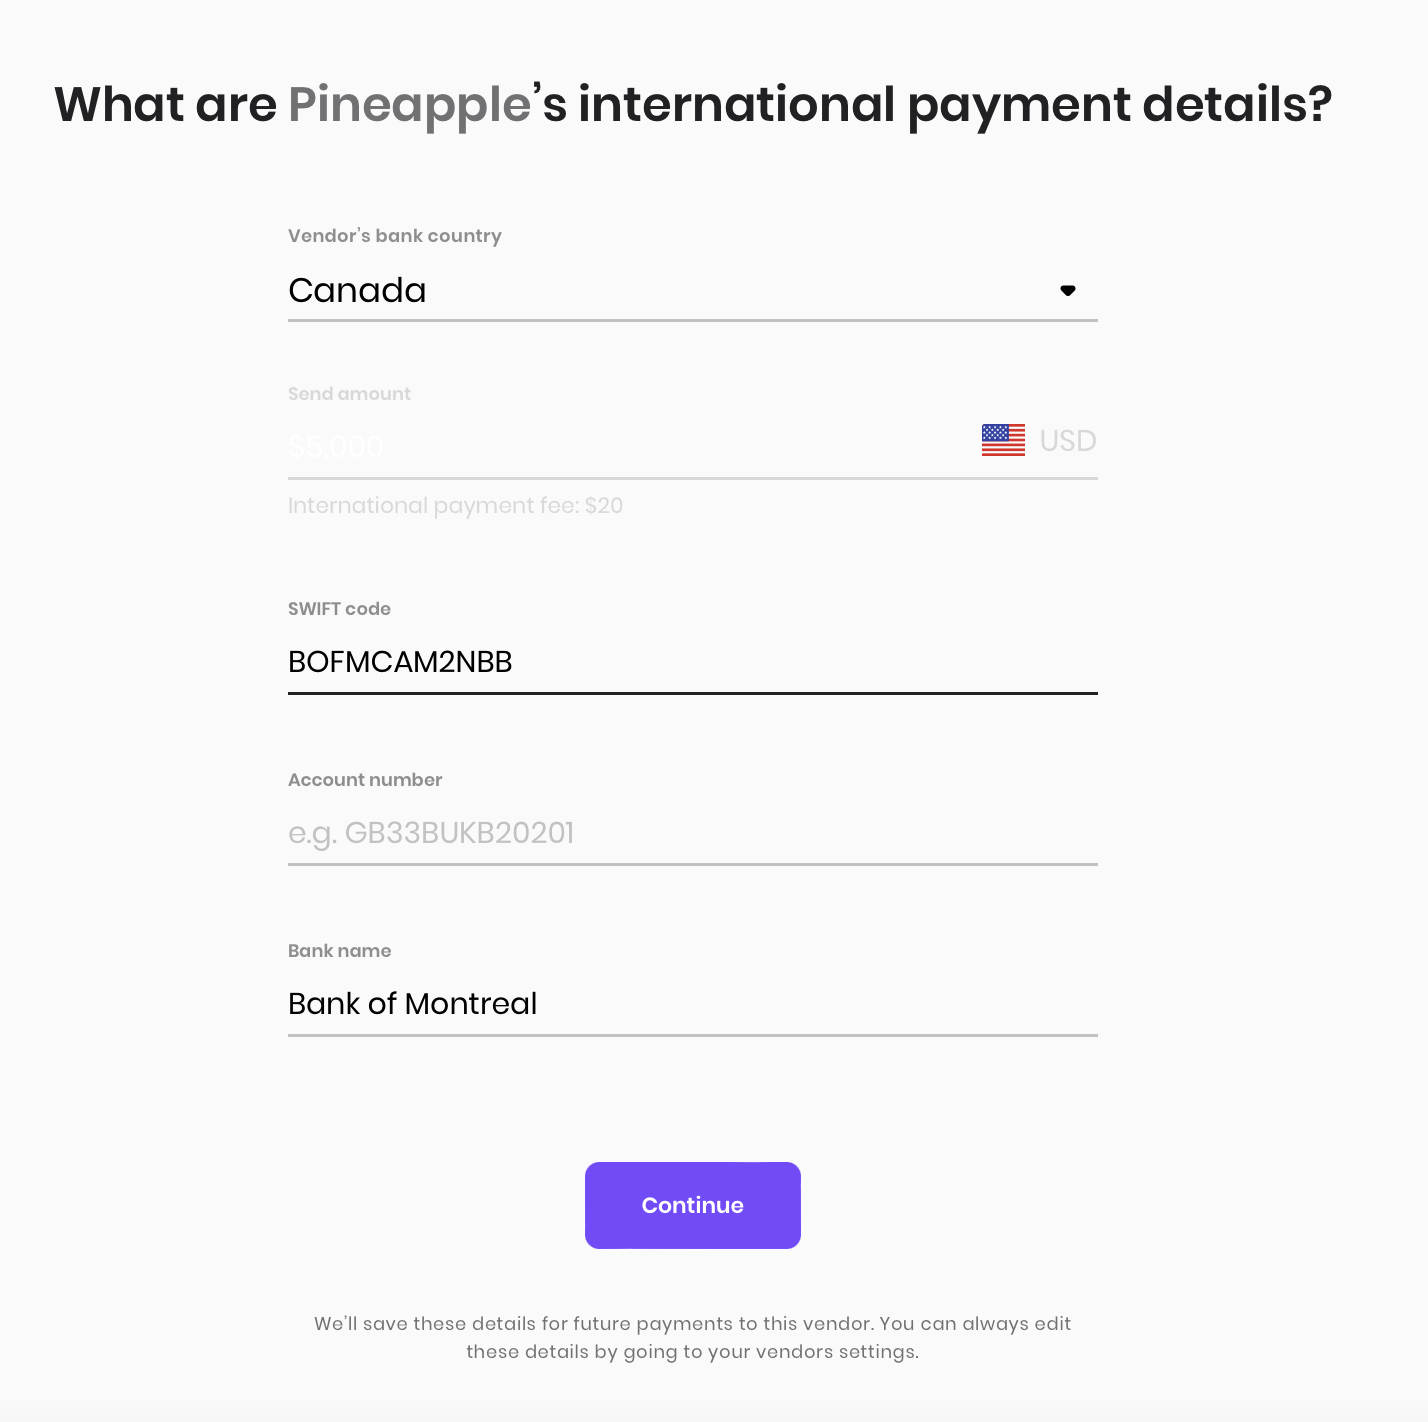Click the USD currency label
Image resolution: width=1428 pixels, height=1422 pixels.
tap(1068, 441)
